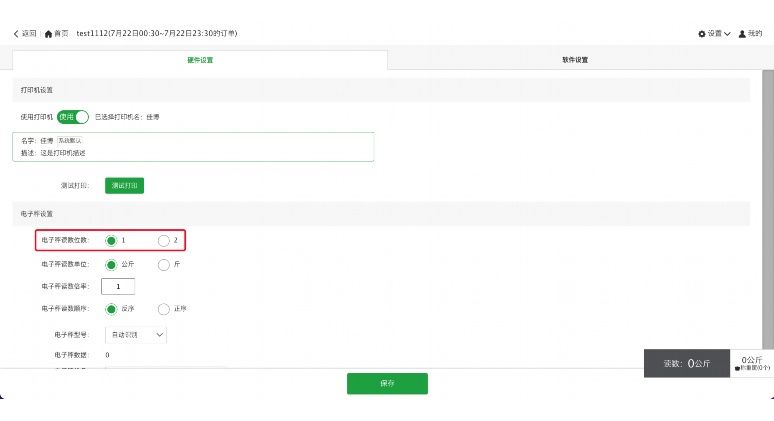The height and width of the screenshot is (421, 774).
Task: Click the basket icon under 0公斤
Action: pos(737,368)
